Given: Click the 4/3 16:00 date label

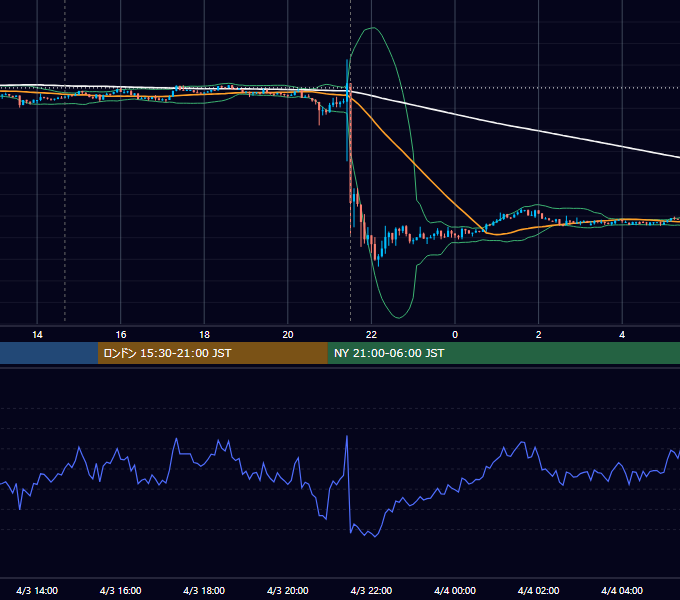Looking at the screenshot, I should click(x=121, y=590).
